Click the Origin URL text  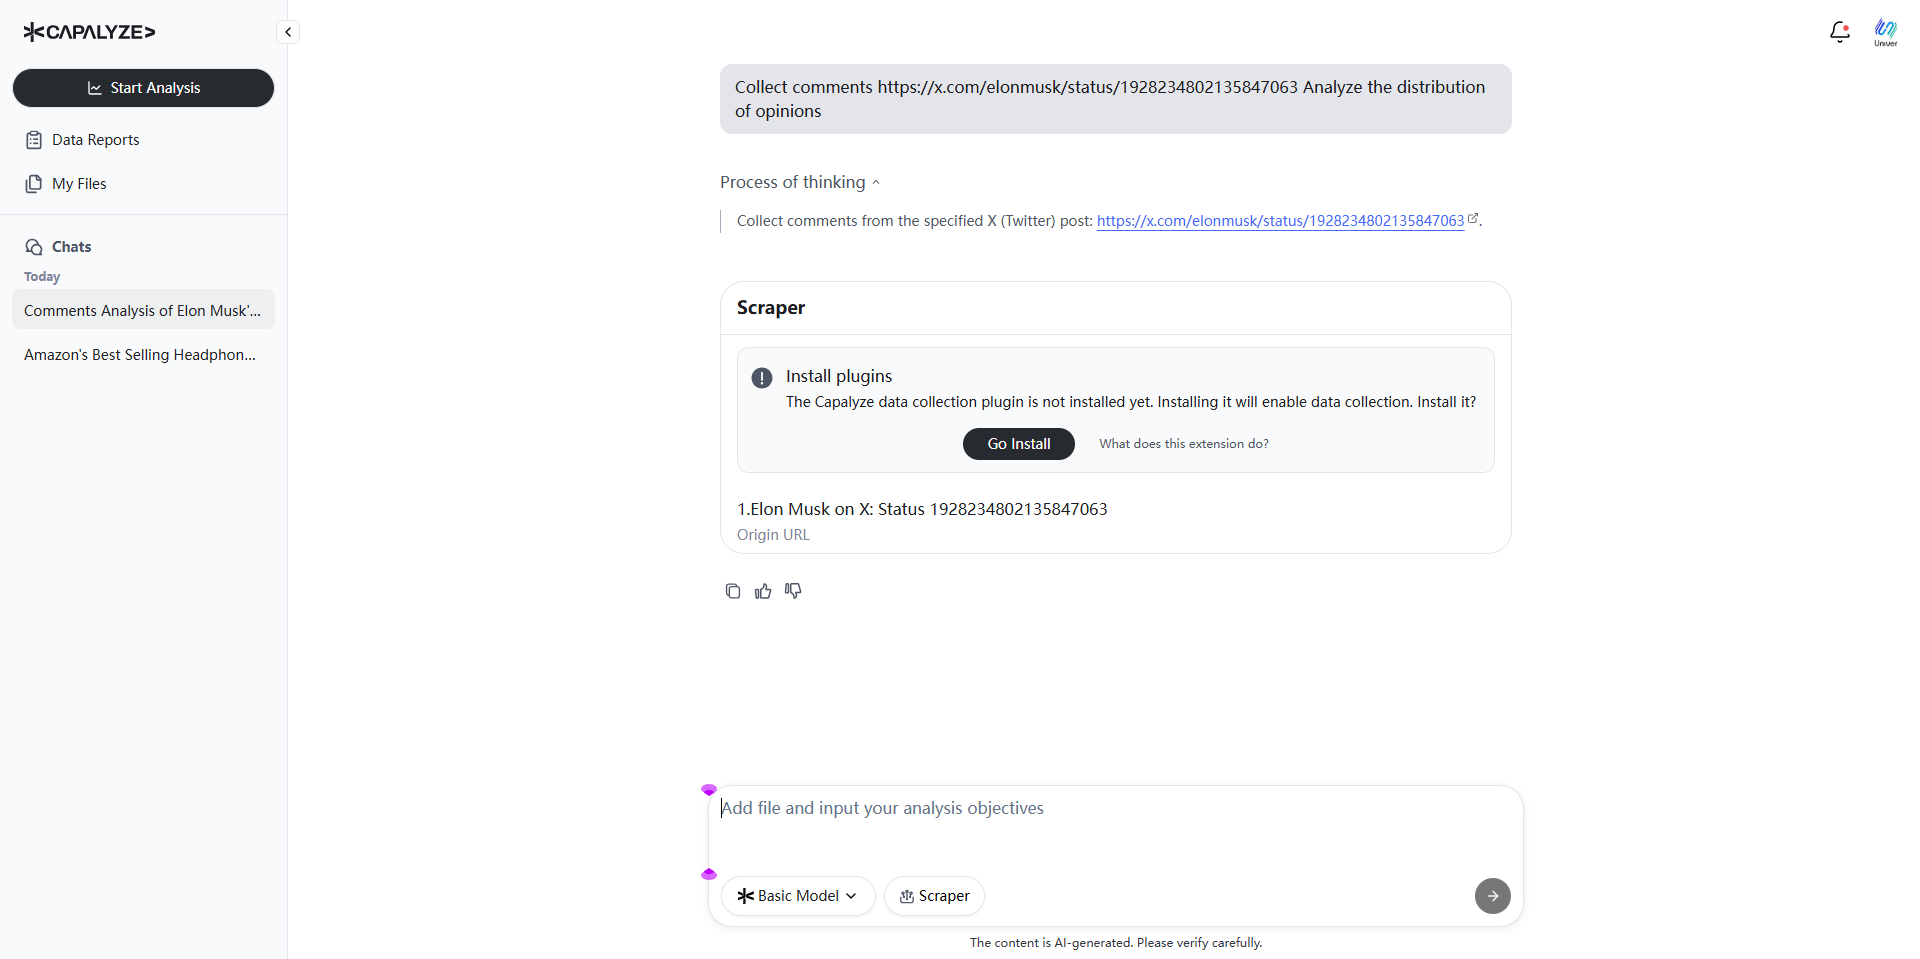[773, 535]
